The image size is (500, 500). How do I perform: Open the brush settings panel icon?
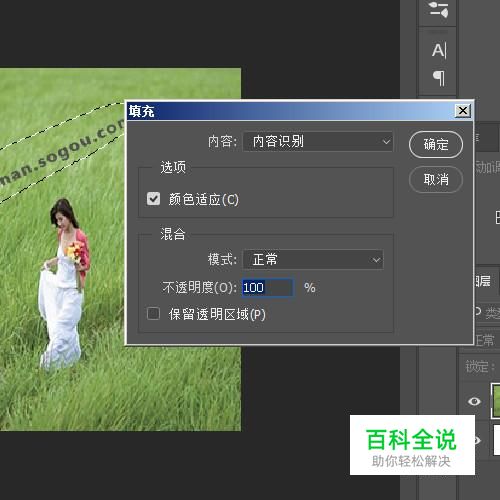click(439, 9)
